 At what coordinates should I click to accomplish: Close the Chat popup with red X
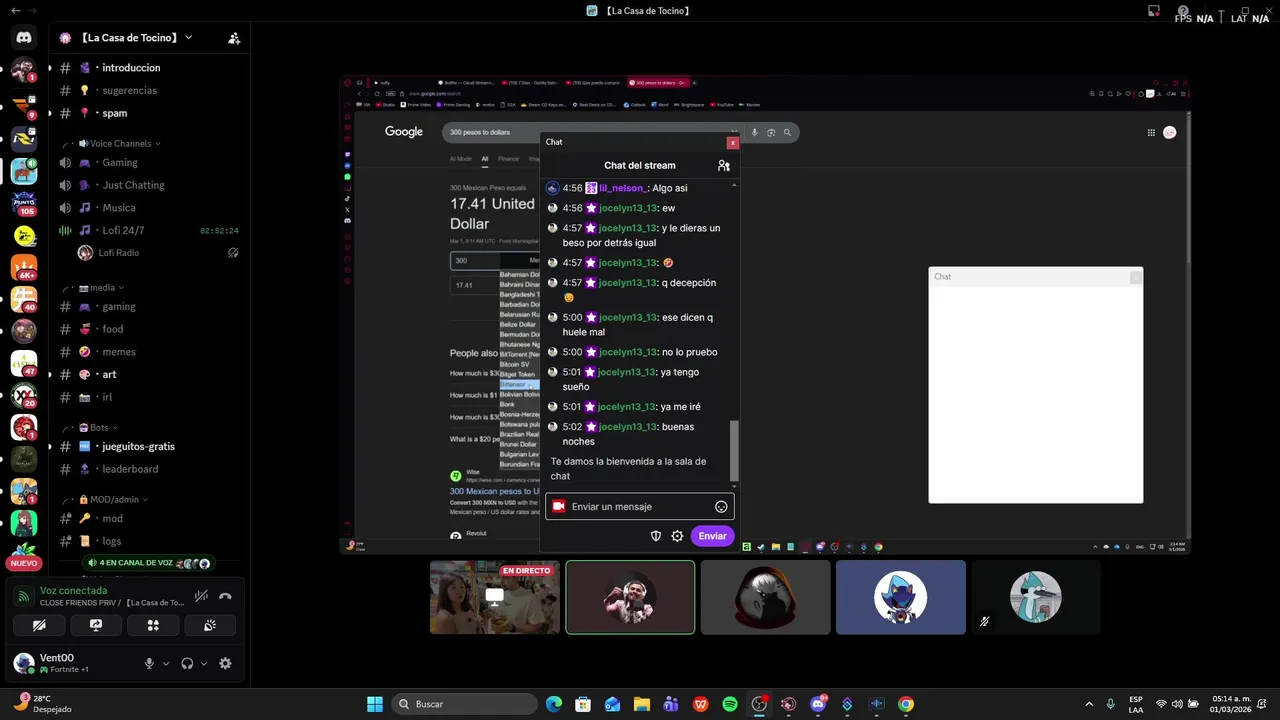point(732,143)
